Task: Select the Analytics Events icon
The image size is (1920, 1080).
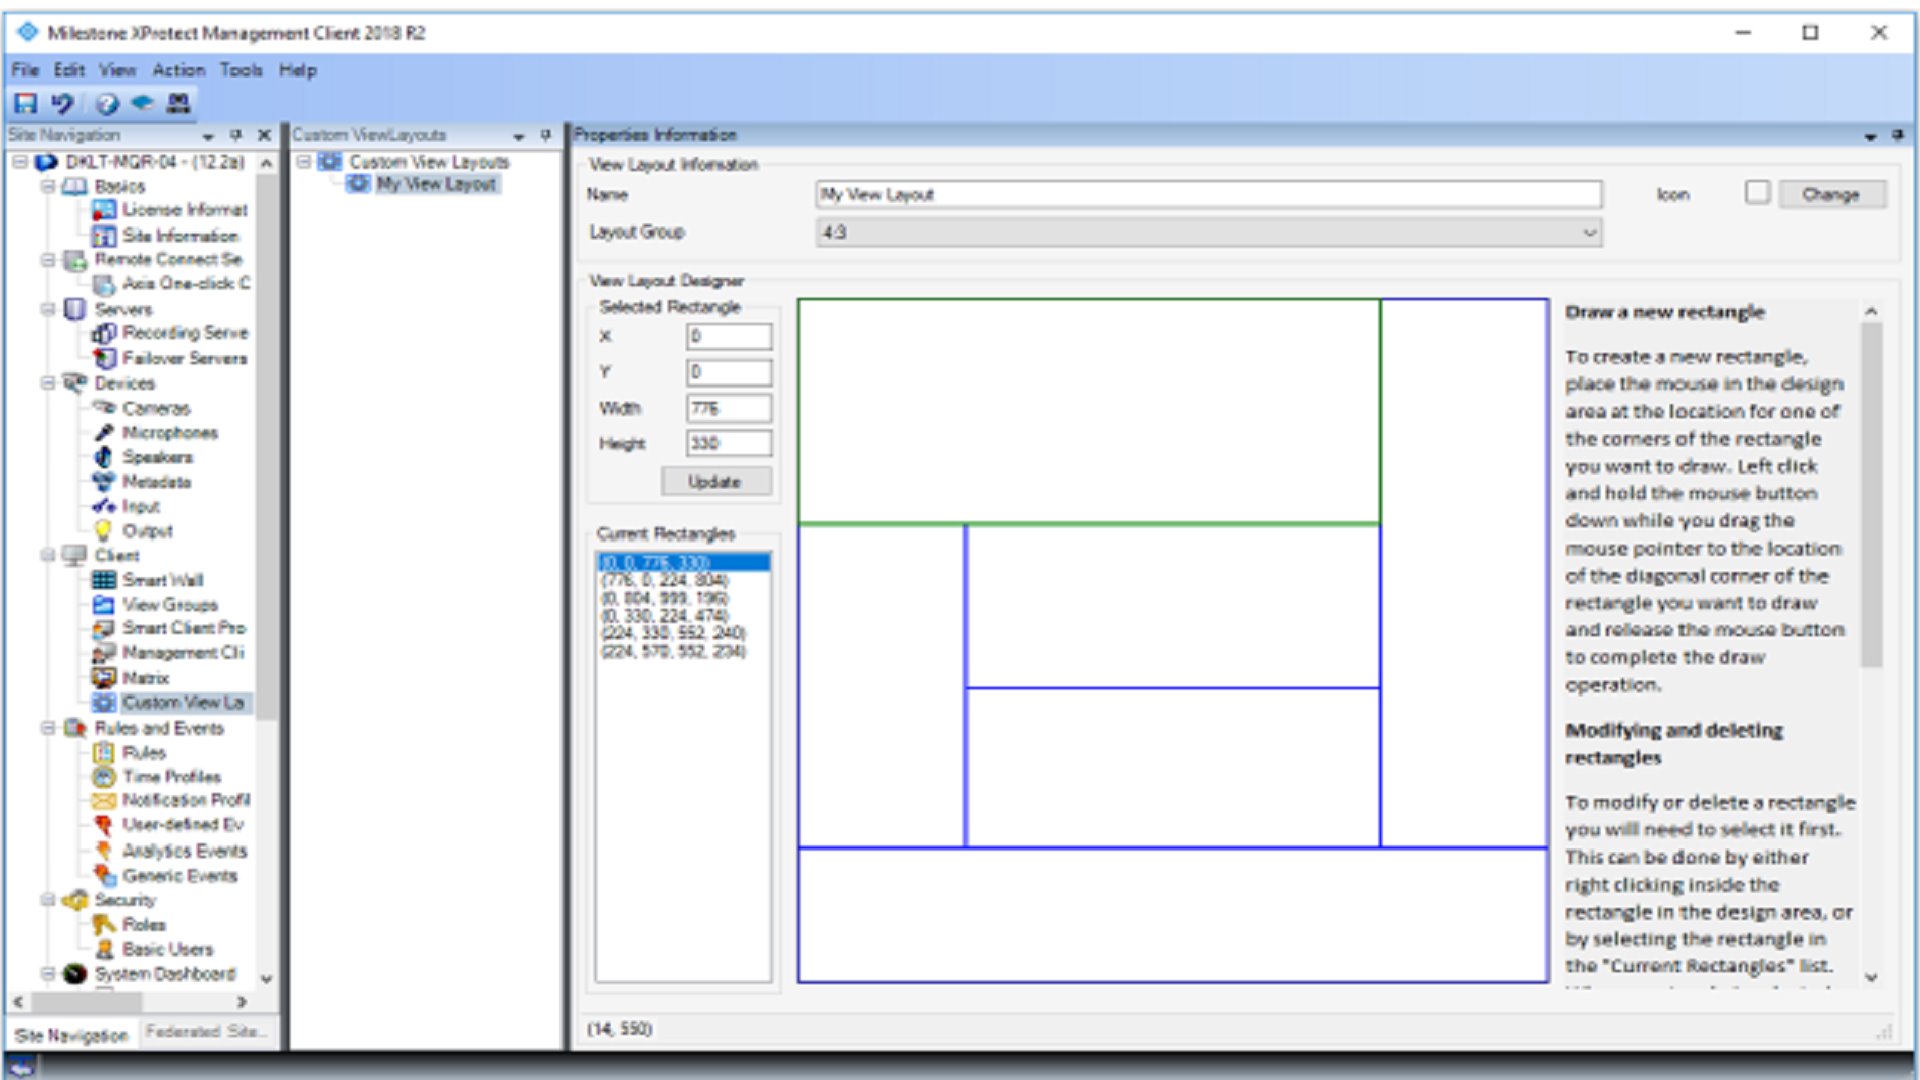Action: [104, 851]
